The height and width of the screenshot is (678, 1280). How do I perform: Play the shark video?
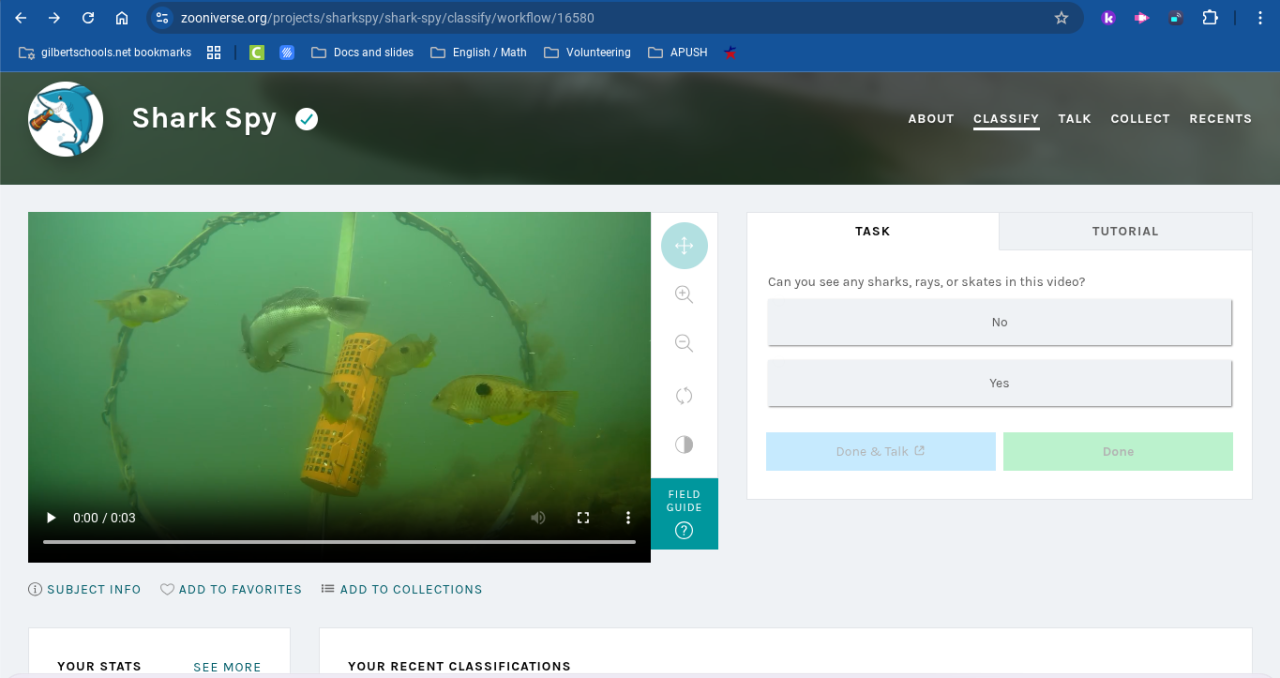tap(51, 518)
